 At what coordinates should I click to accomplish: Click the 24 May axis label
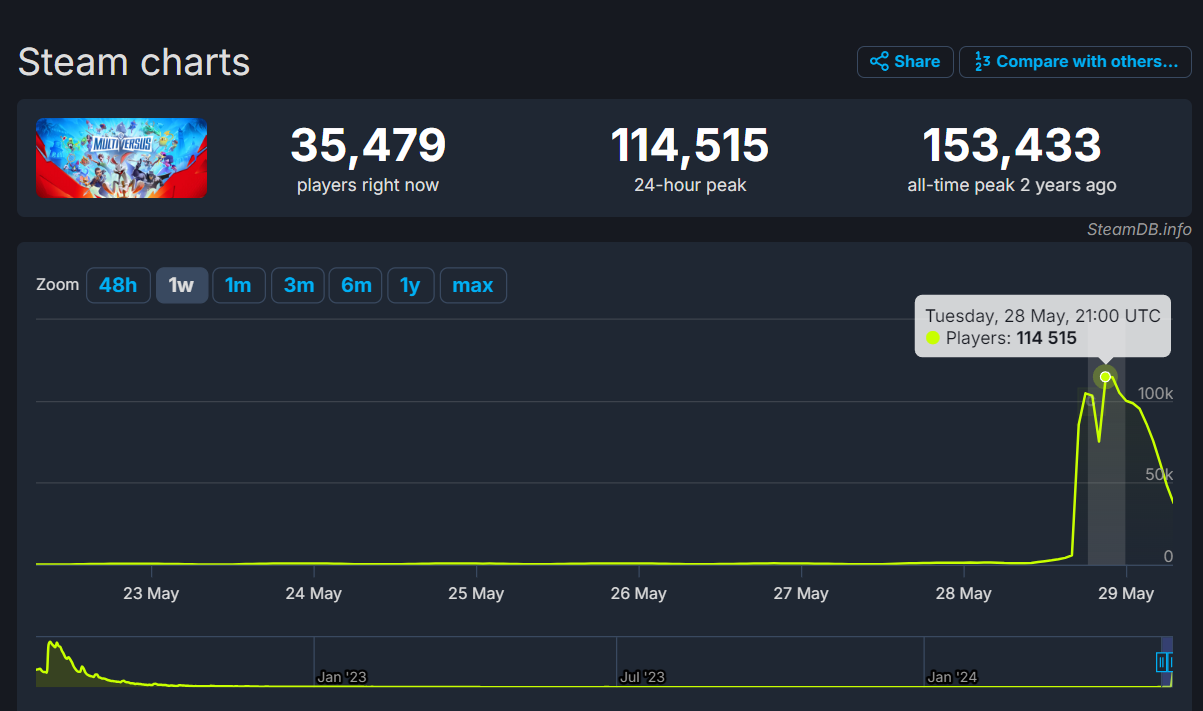point(314,593)
